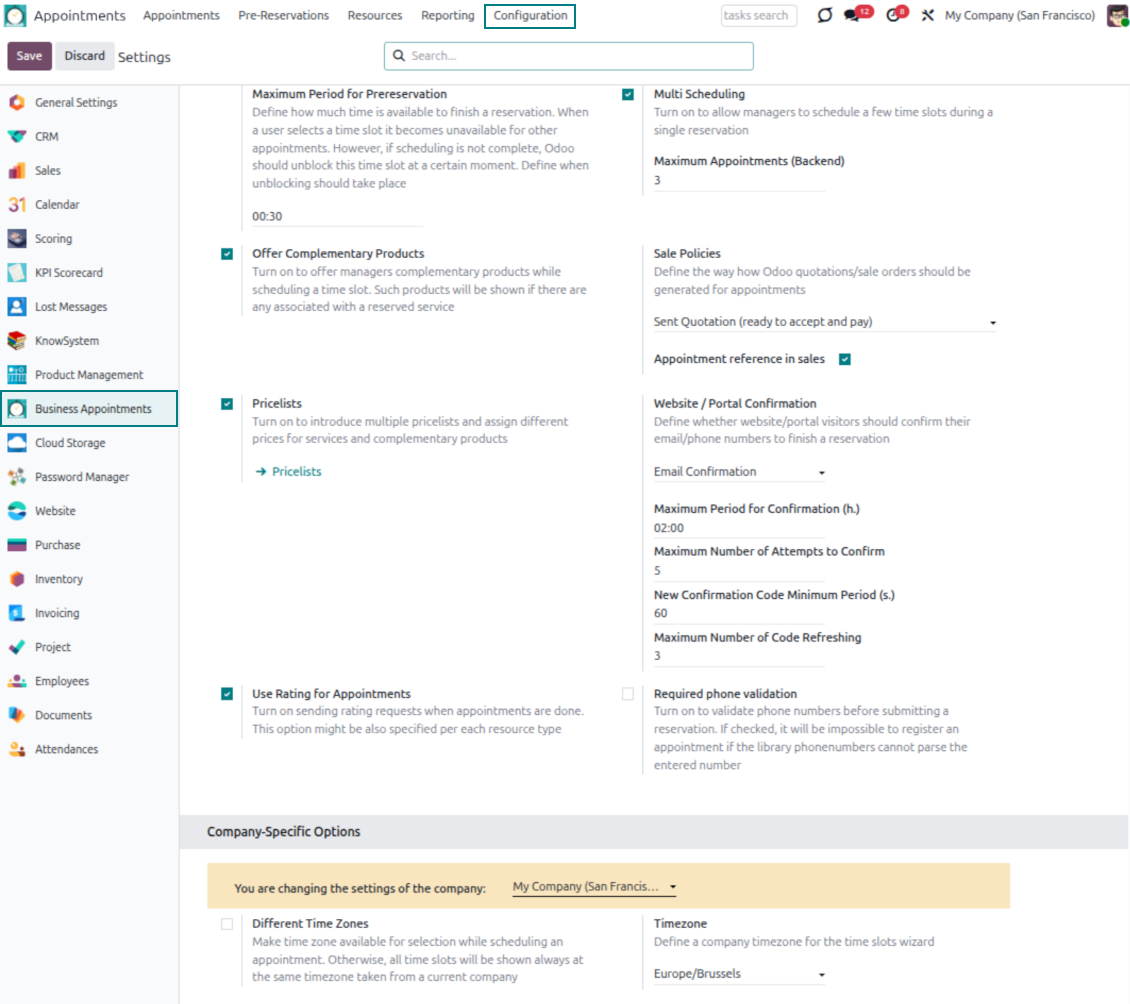Open the Appointments app home icon
The image size is (1130, 1004).
tap(16, 16)
